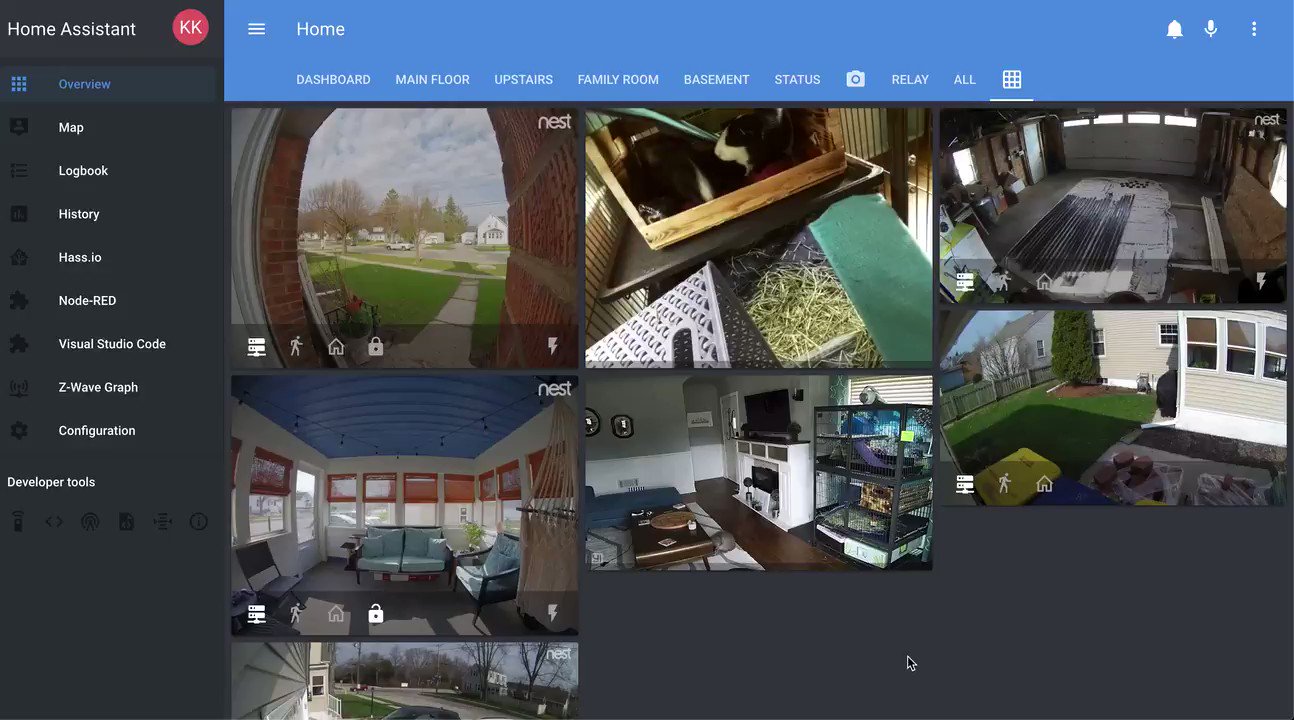This screenshot has height=720, width=1294.
Task: Toggle motion walker icon on porch camera
Action: pyautogui.click(x=296, y=613)
